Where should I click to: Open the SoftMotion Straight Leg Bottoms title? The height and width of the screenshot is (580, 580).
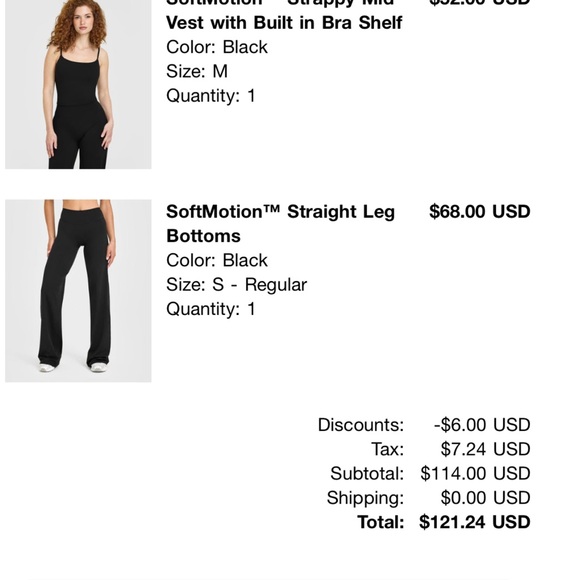(x=281, y=224)
